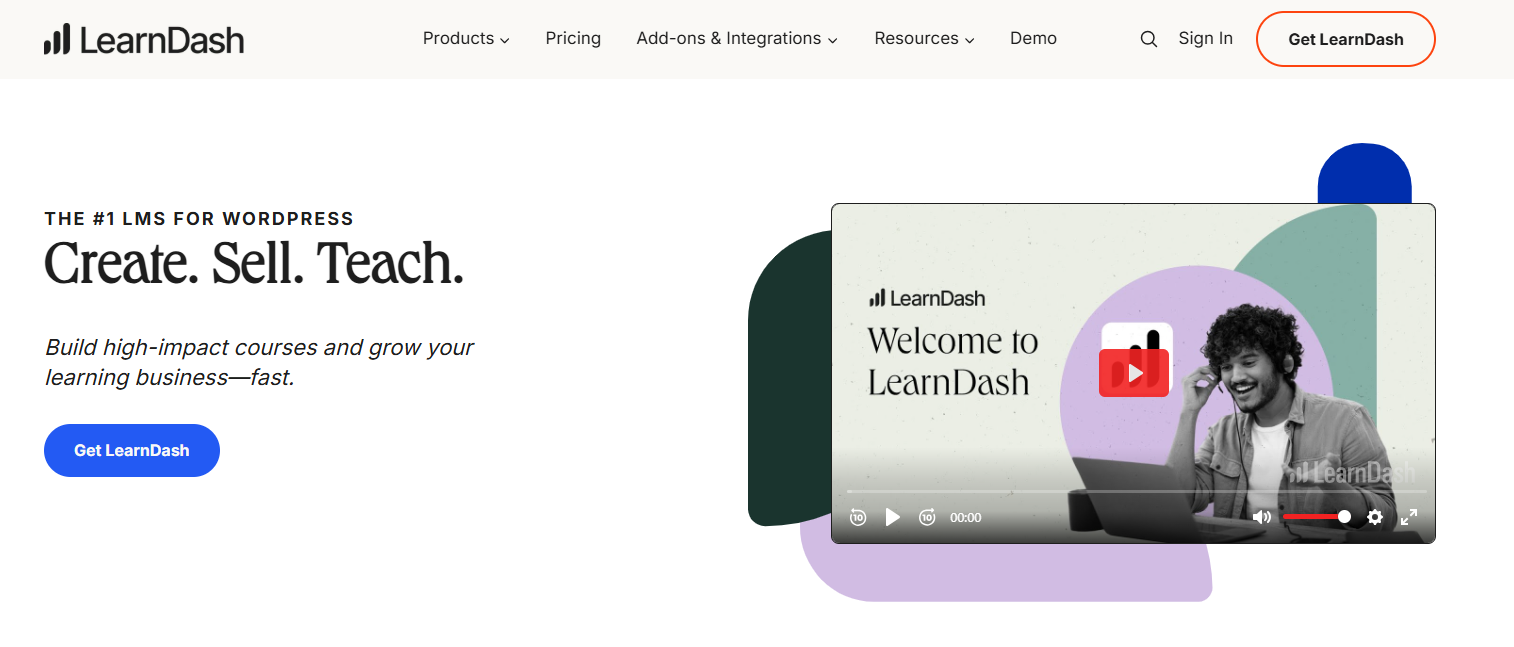The image size is (1514, 647).
Task: Rewind video 10 seconds
Action: [858, 517]
